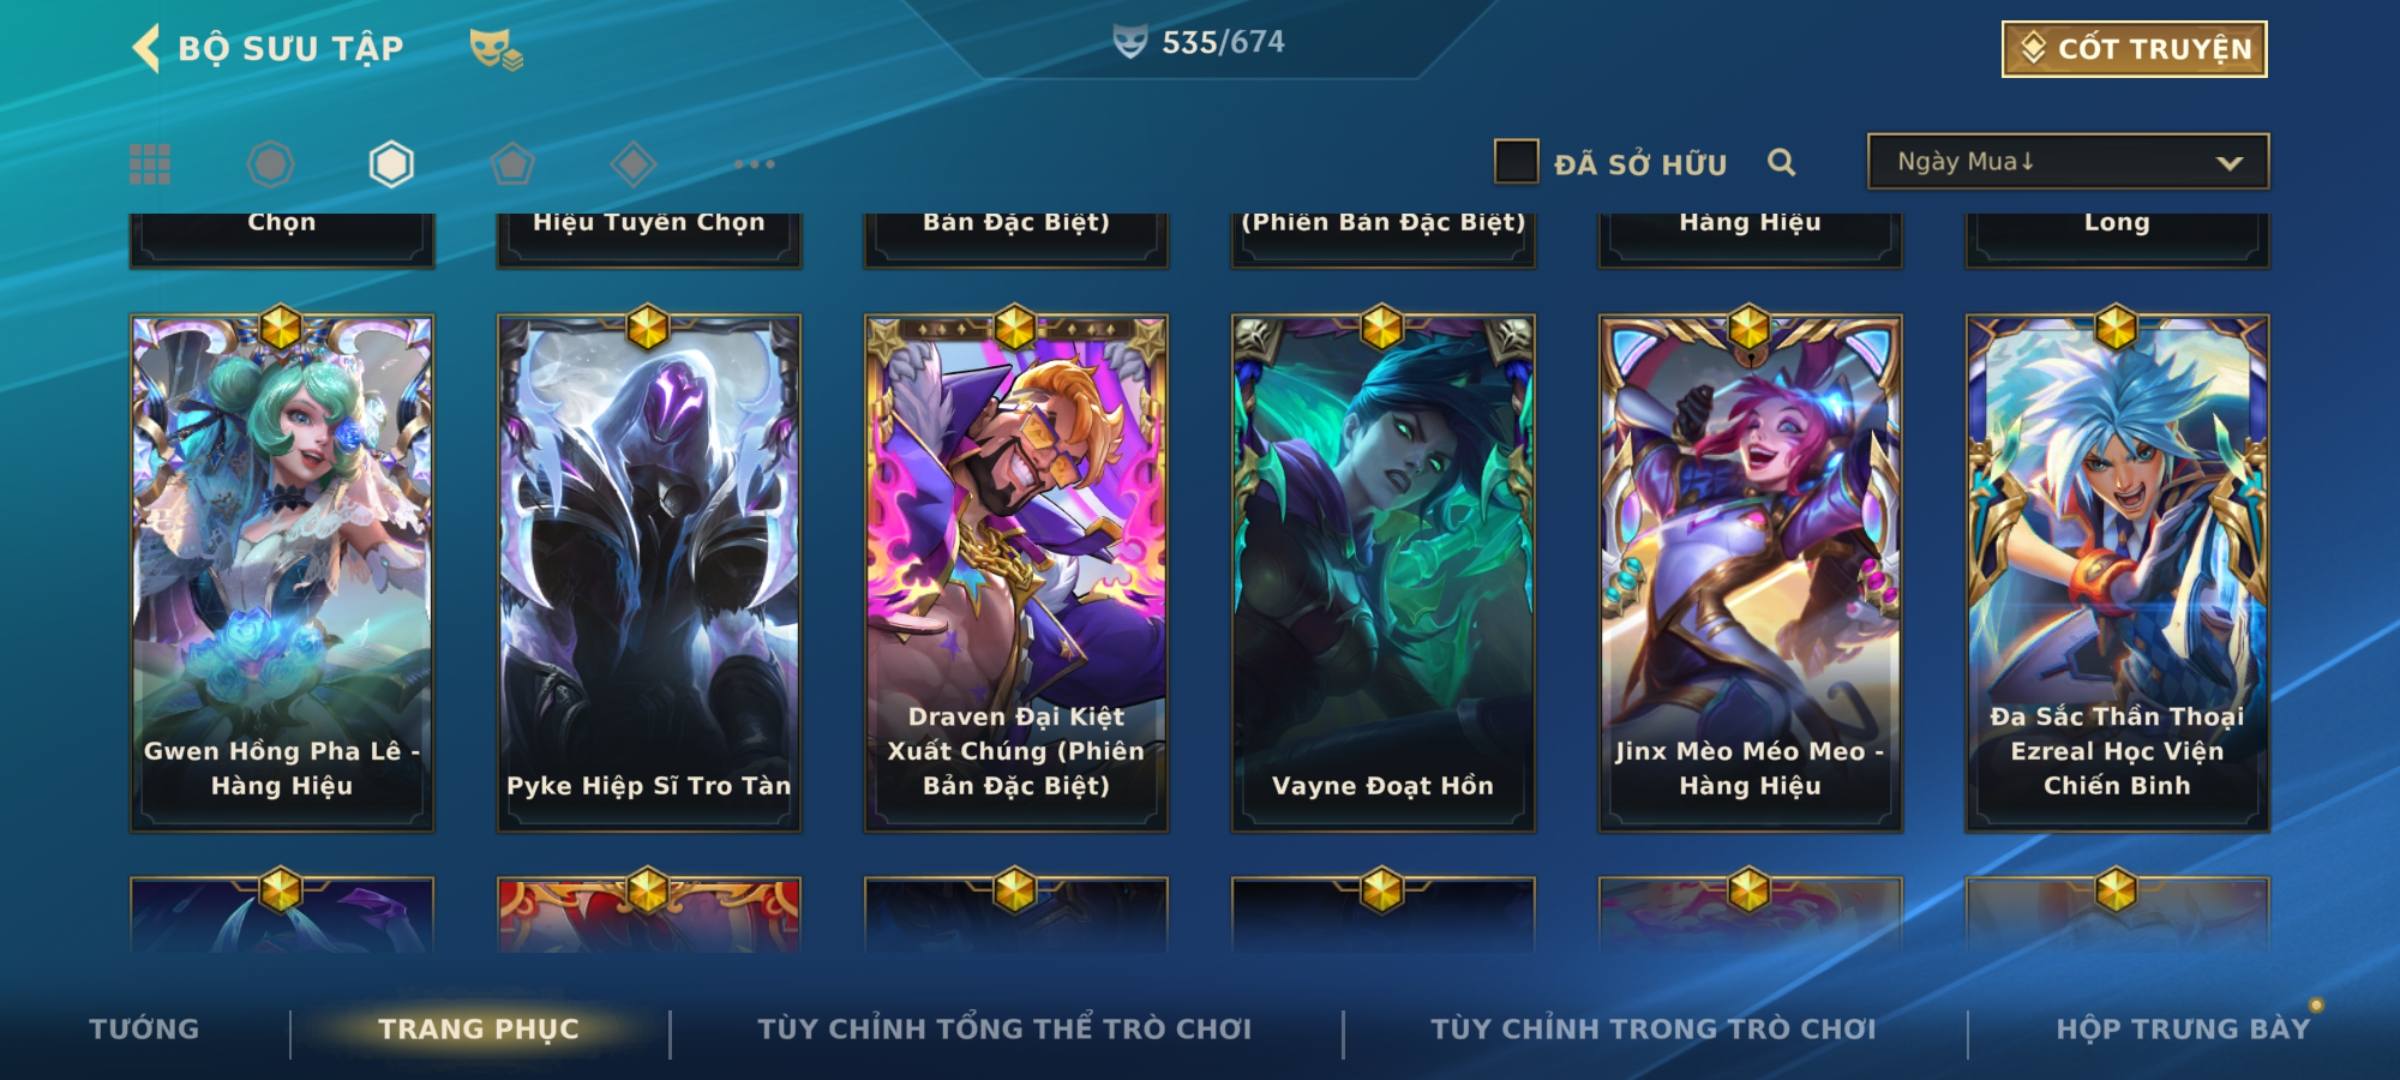Open the Gwen Hồng Pha Lê skin card
The image size is (2400, 1080).
281,573
